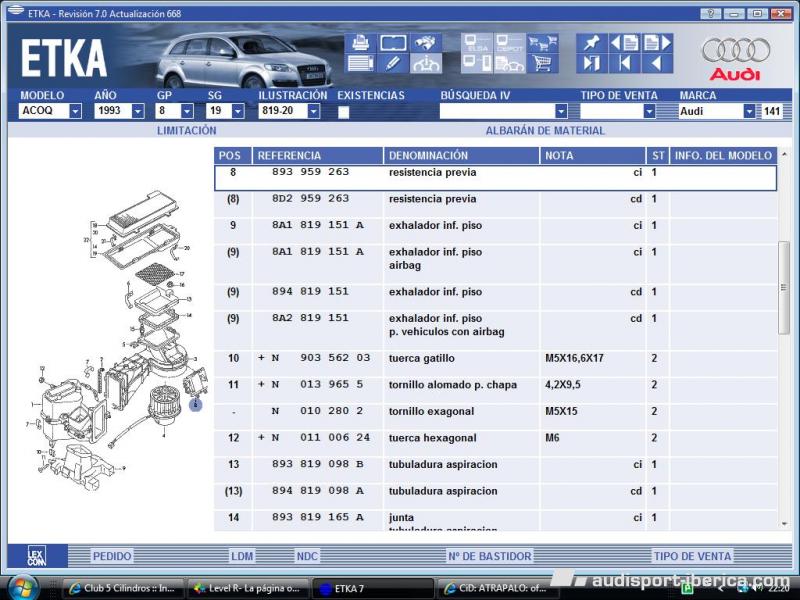Click highlighted callout 8 in the illustration
The height and width of the screenshot is (600, 800).
tap(195, 405)
